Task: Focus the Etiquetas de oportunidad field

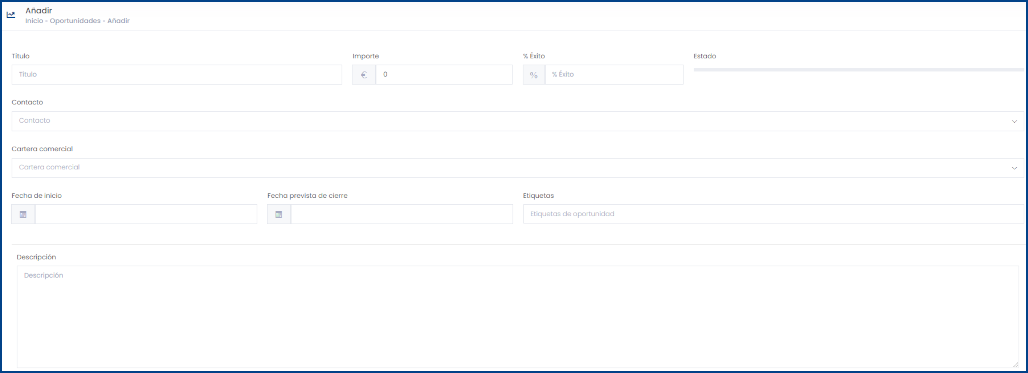Action: (x=774, y=214)
